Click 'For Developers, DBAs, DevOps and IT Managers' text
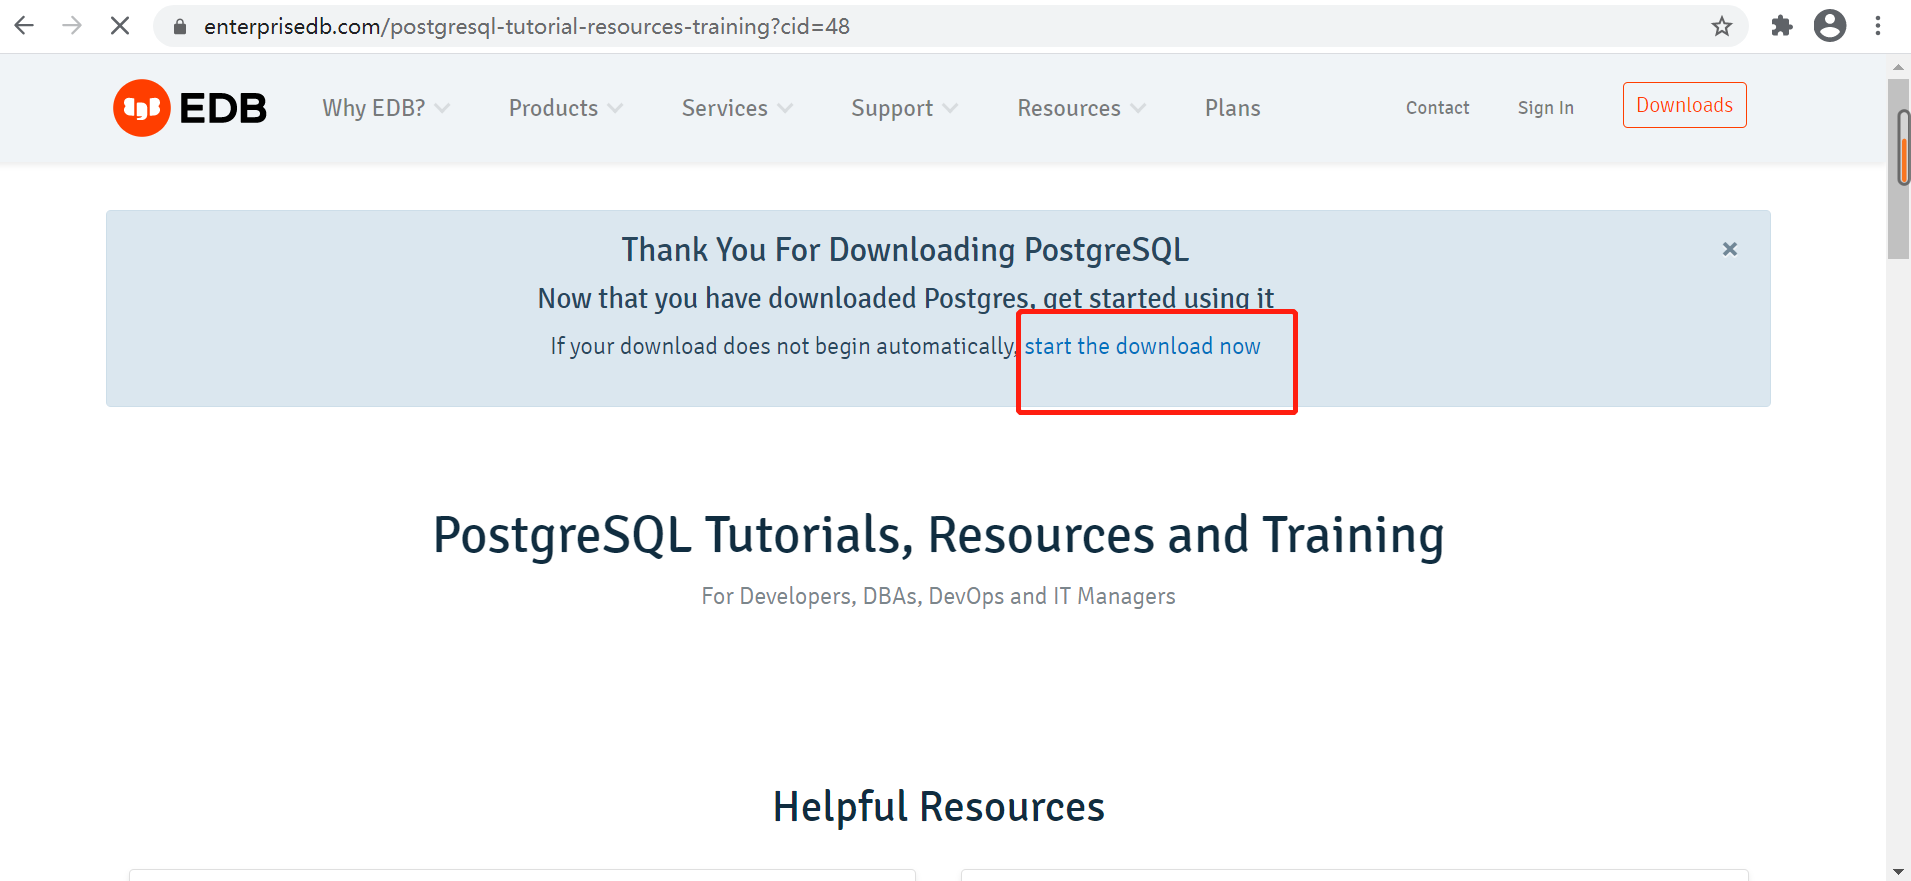 click(938, 596)
